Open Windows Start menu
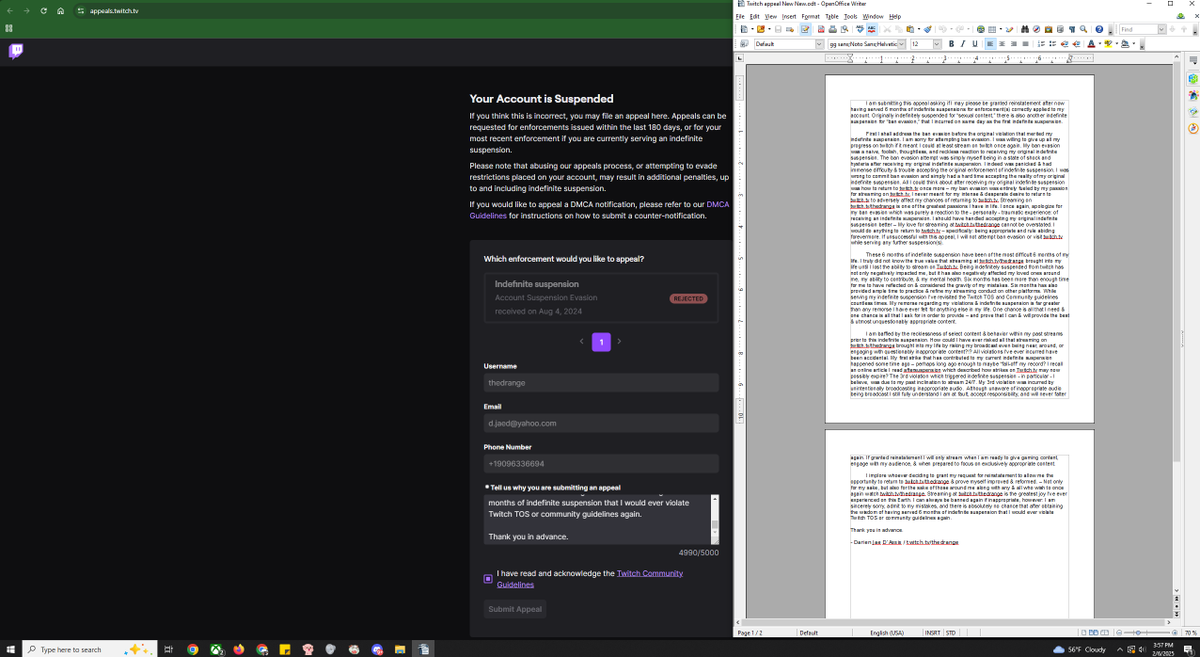 pos(10,649)
